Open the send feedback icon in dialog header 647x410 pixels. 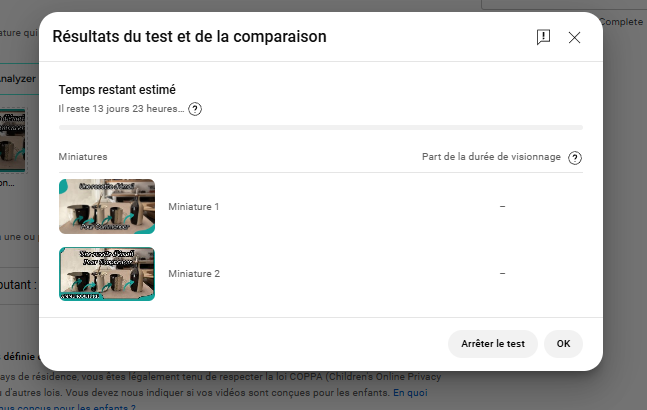[543, 37]
